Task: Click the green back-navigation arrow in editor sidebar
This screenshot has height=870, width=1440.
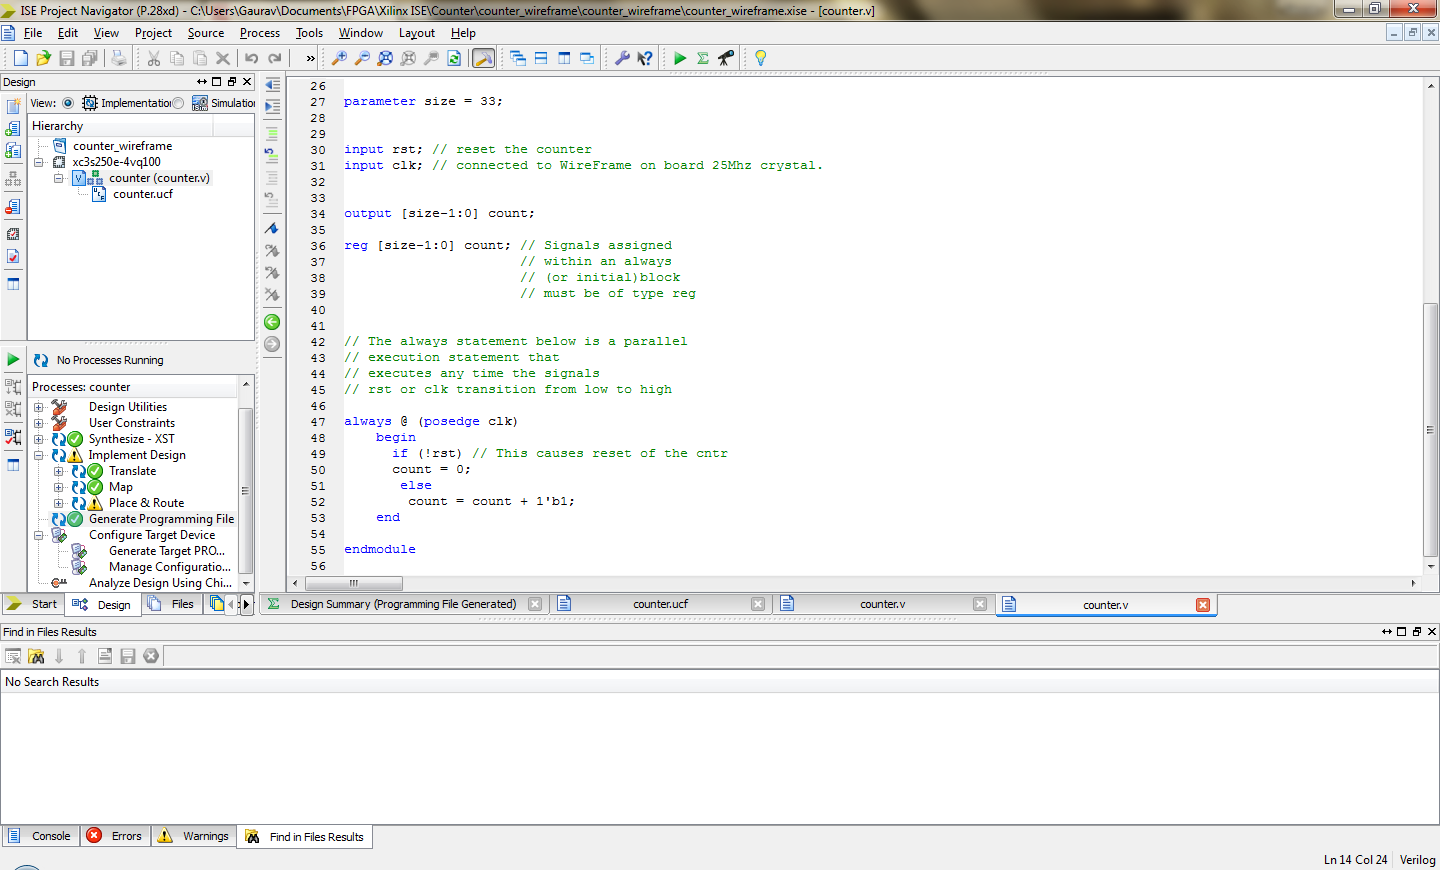Action: point(271,322)
